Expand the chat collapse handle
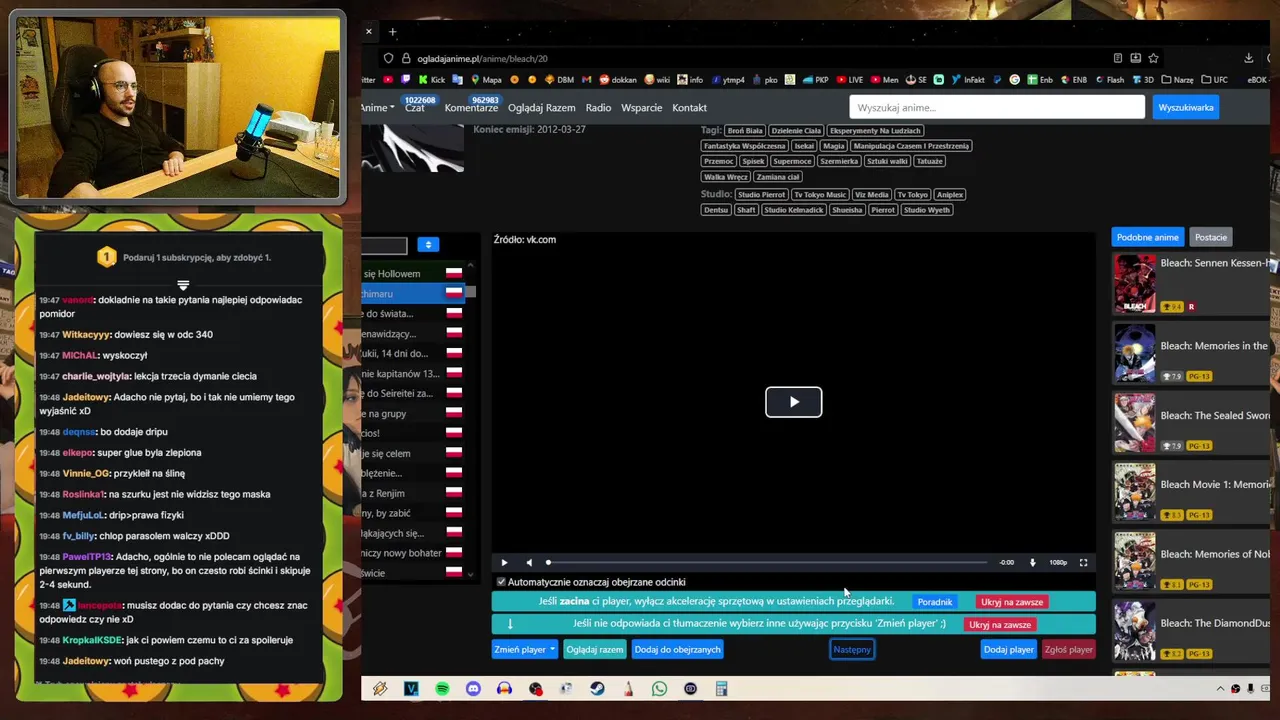Viewport: 1280px width, 720px height. pos(183,285)
